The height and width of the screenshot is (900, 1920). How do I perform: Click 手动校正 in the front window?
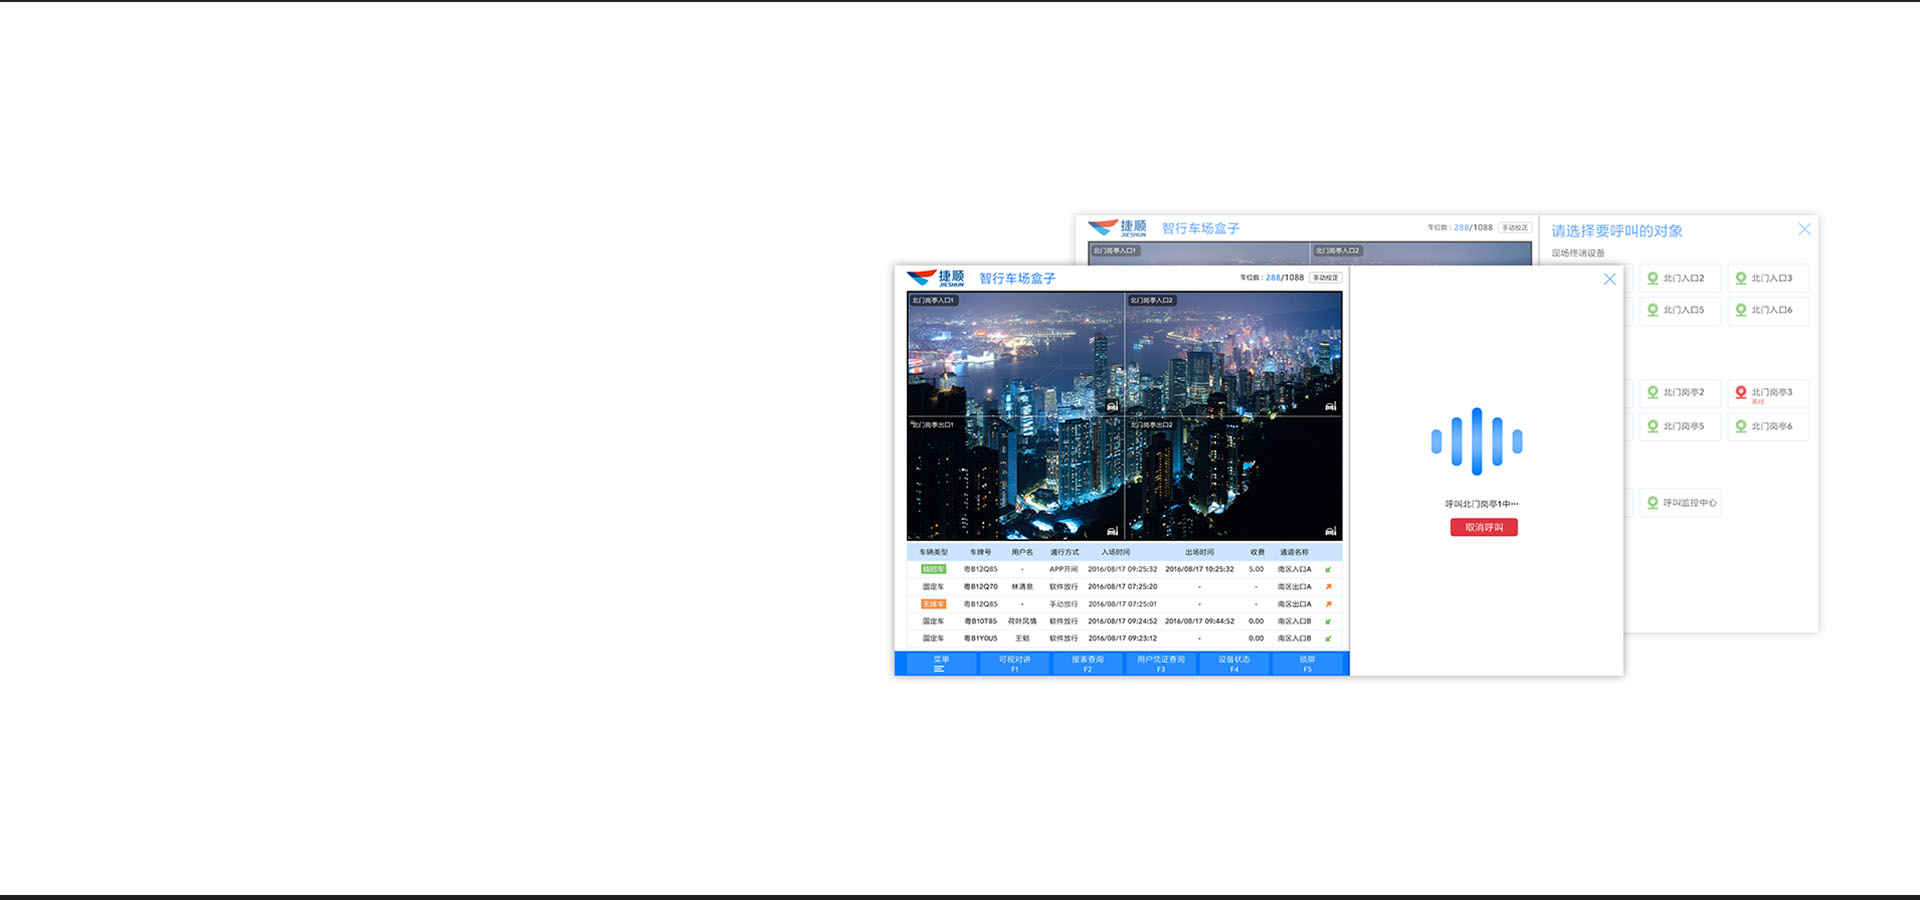(1325, 278)
